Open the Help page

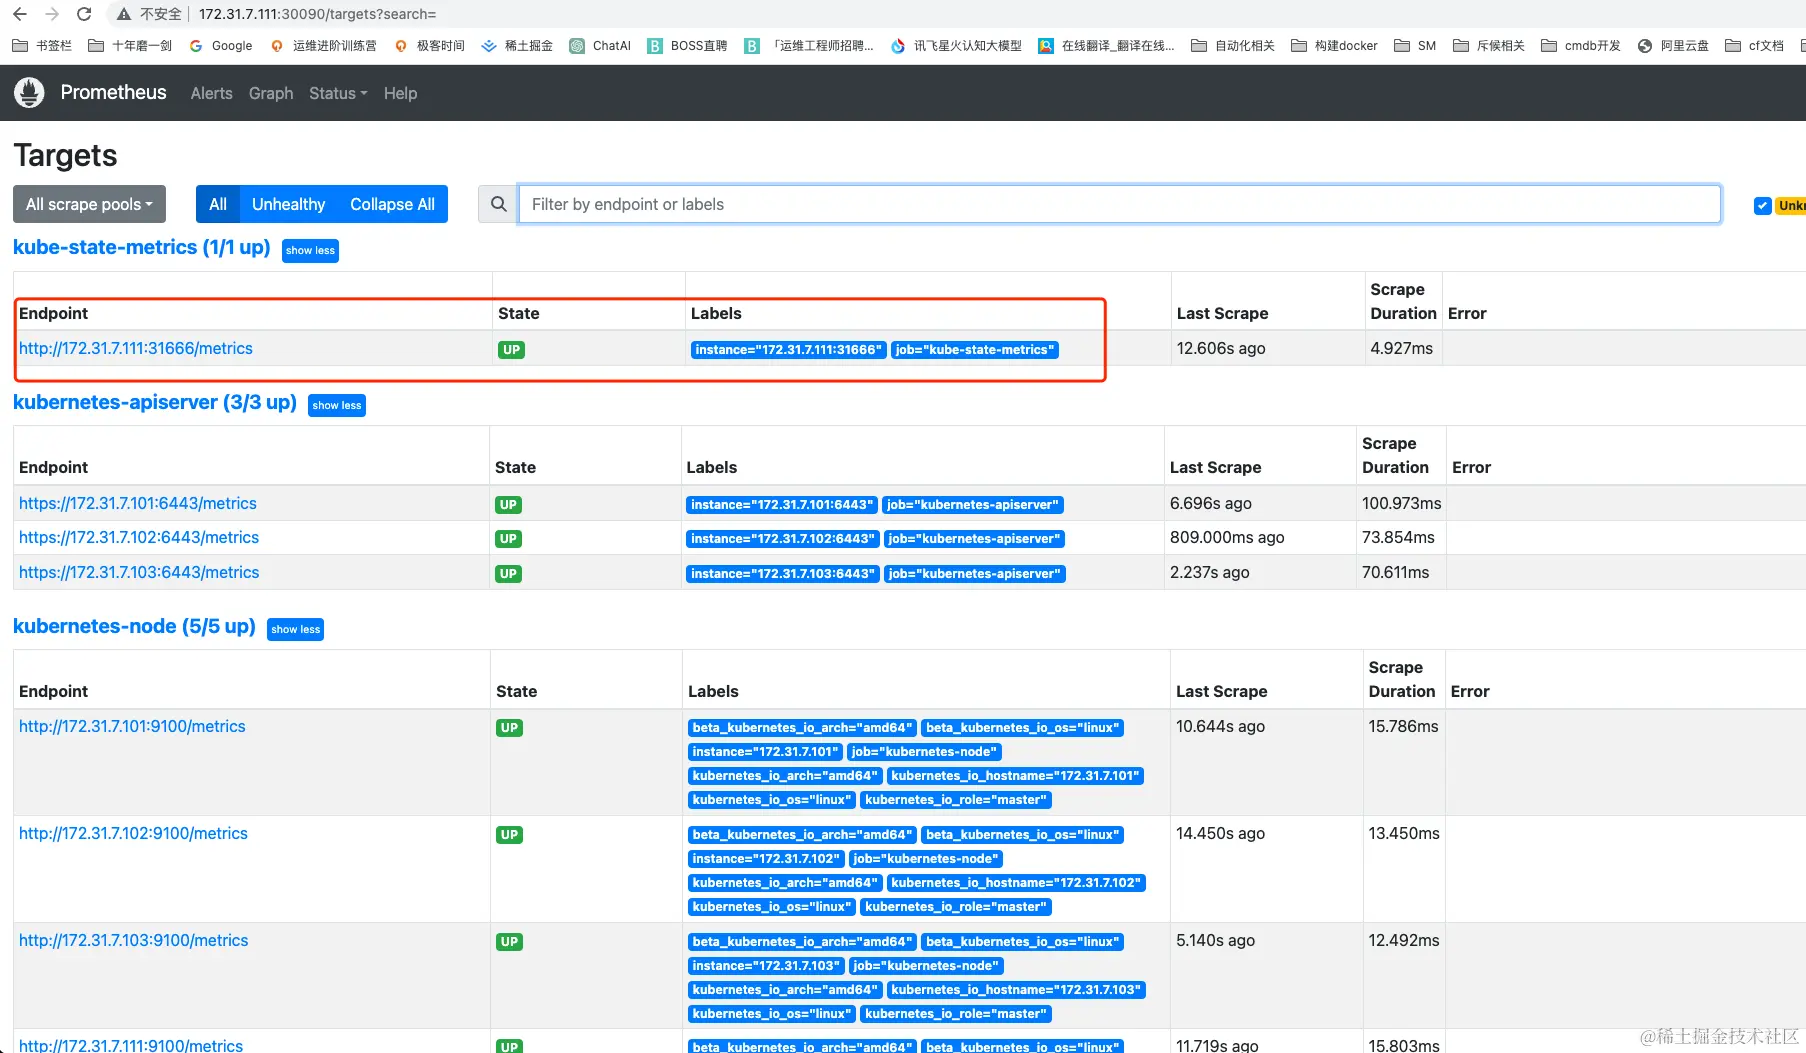(400, 93)
